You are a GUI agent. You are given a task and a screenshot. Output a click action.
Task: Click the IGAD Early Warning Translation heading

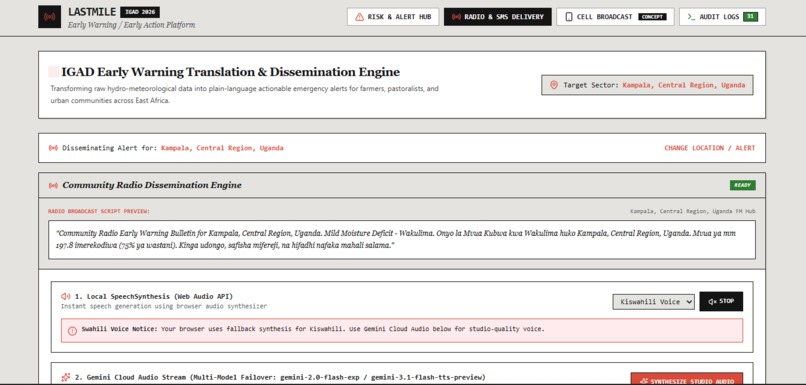click(230, 72)
